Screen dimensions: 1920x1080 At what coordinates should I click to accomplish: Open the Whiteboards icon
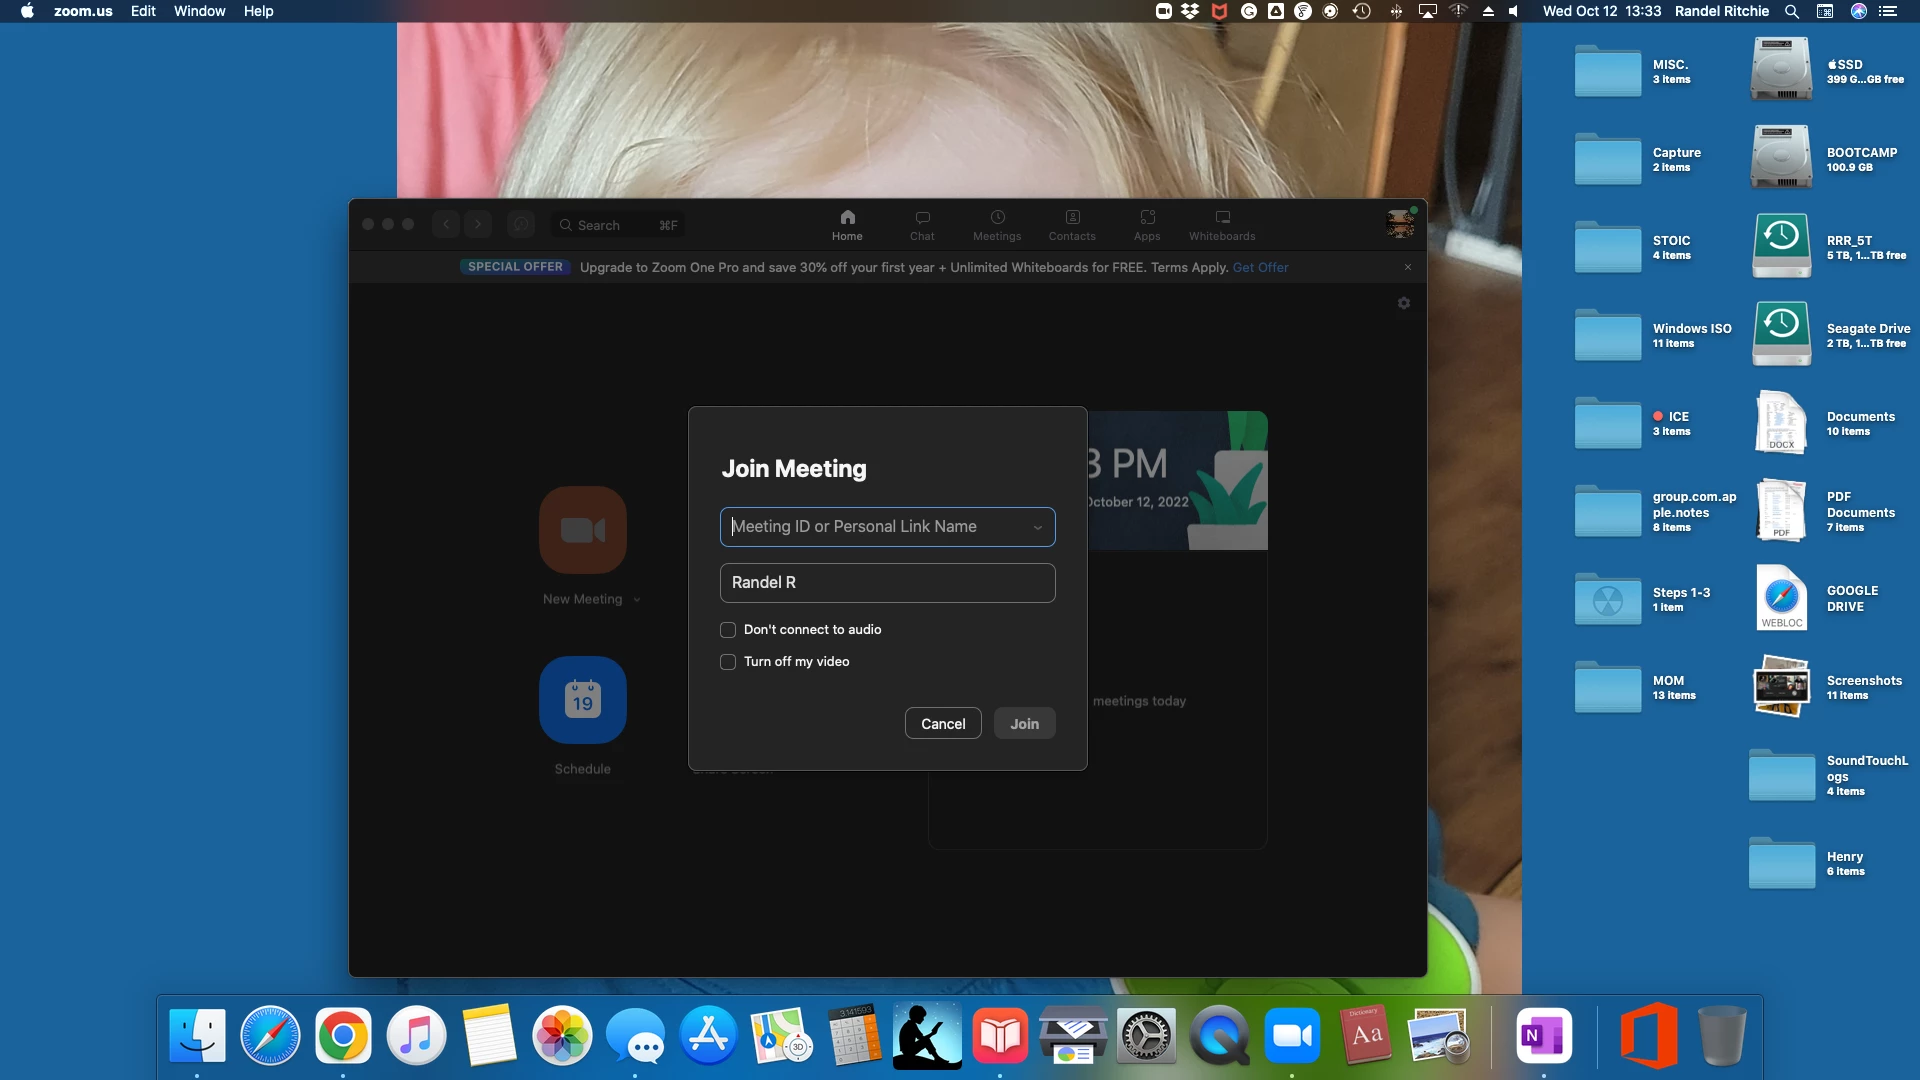pos(1222,218)
